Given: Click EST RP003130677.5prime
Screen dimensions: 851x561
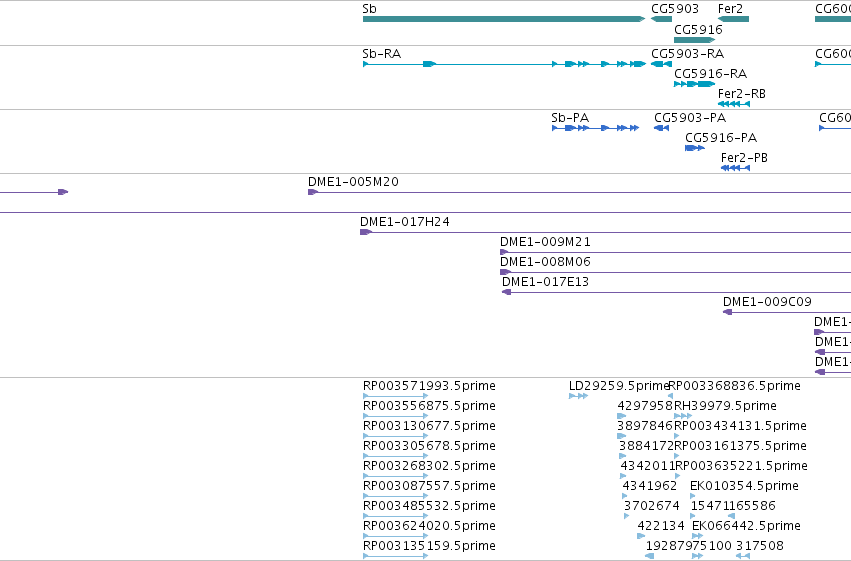Looking at the screenshot, I should point(429,426).
